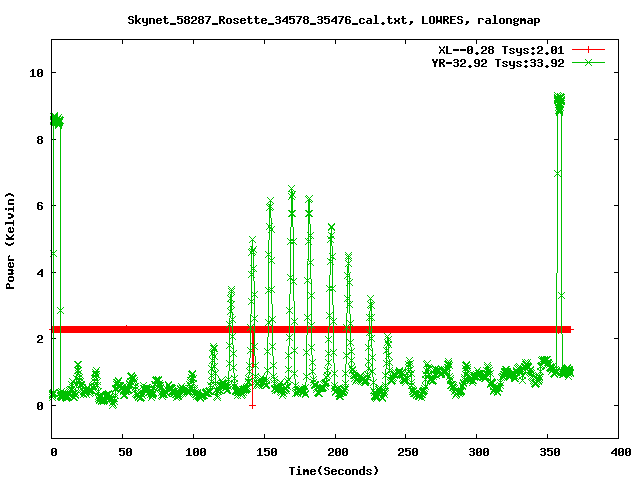The width and height of the screenshot is (640, 480).
Task: Click the y-axis tick label 6
Action: 40,206
